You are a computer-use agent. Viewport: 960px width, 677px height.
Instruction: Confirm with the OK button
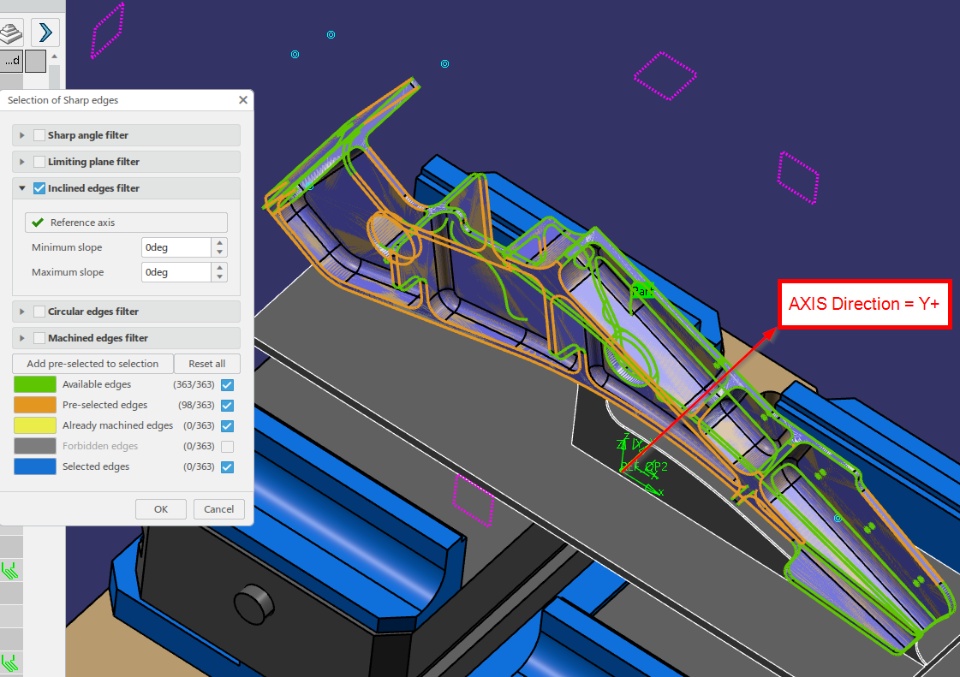160,509
